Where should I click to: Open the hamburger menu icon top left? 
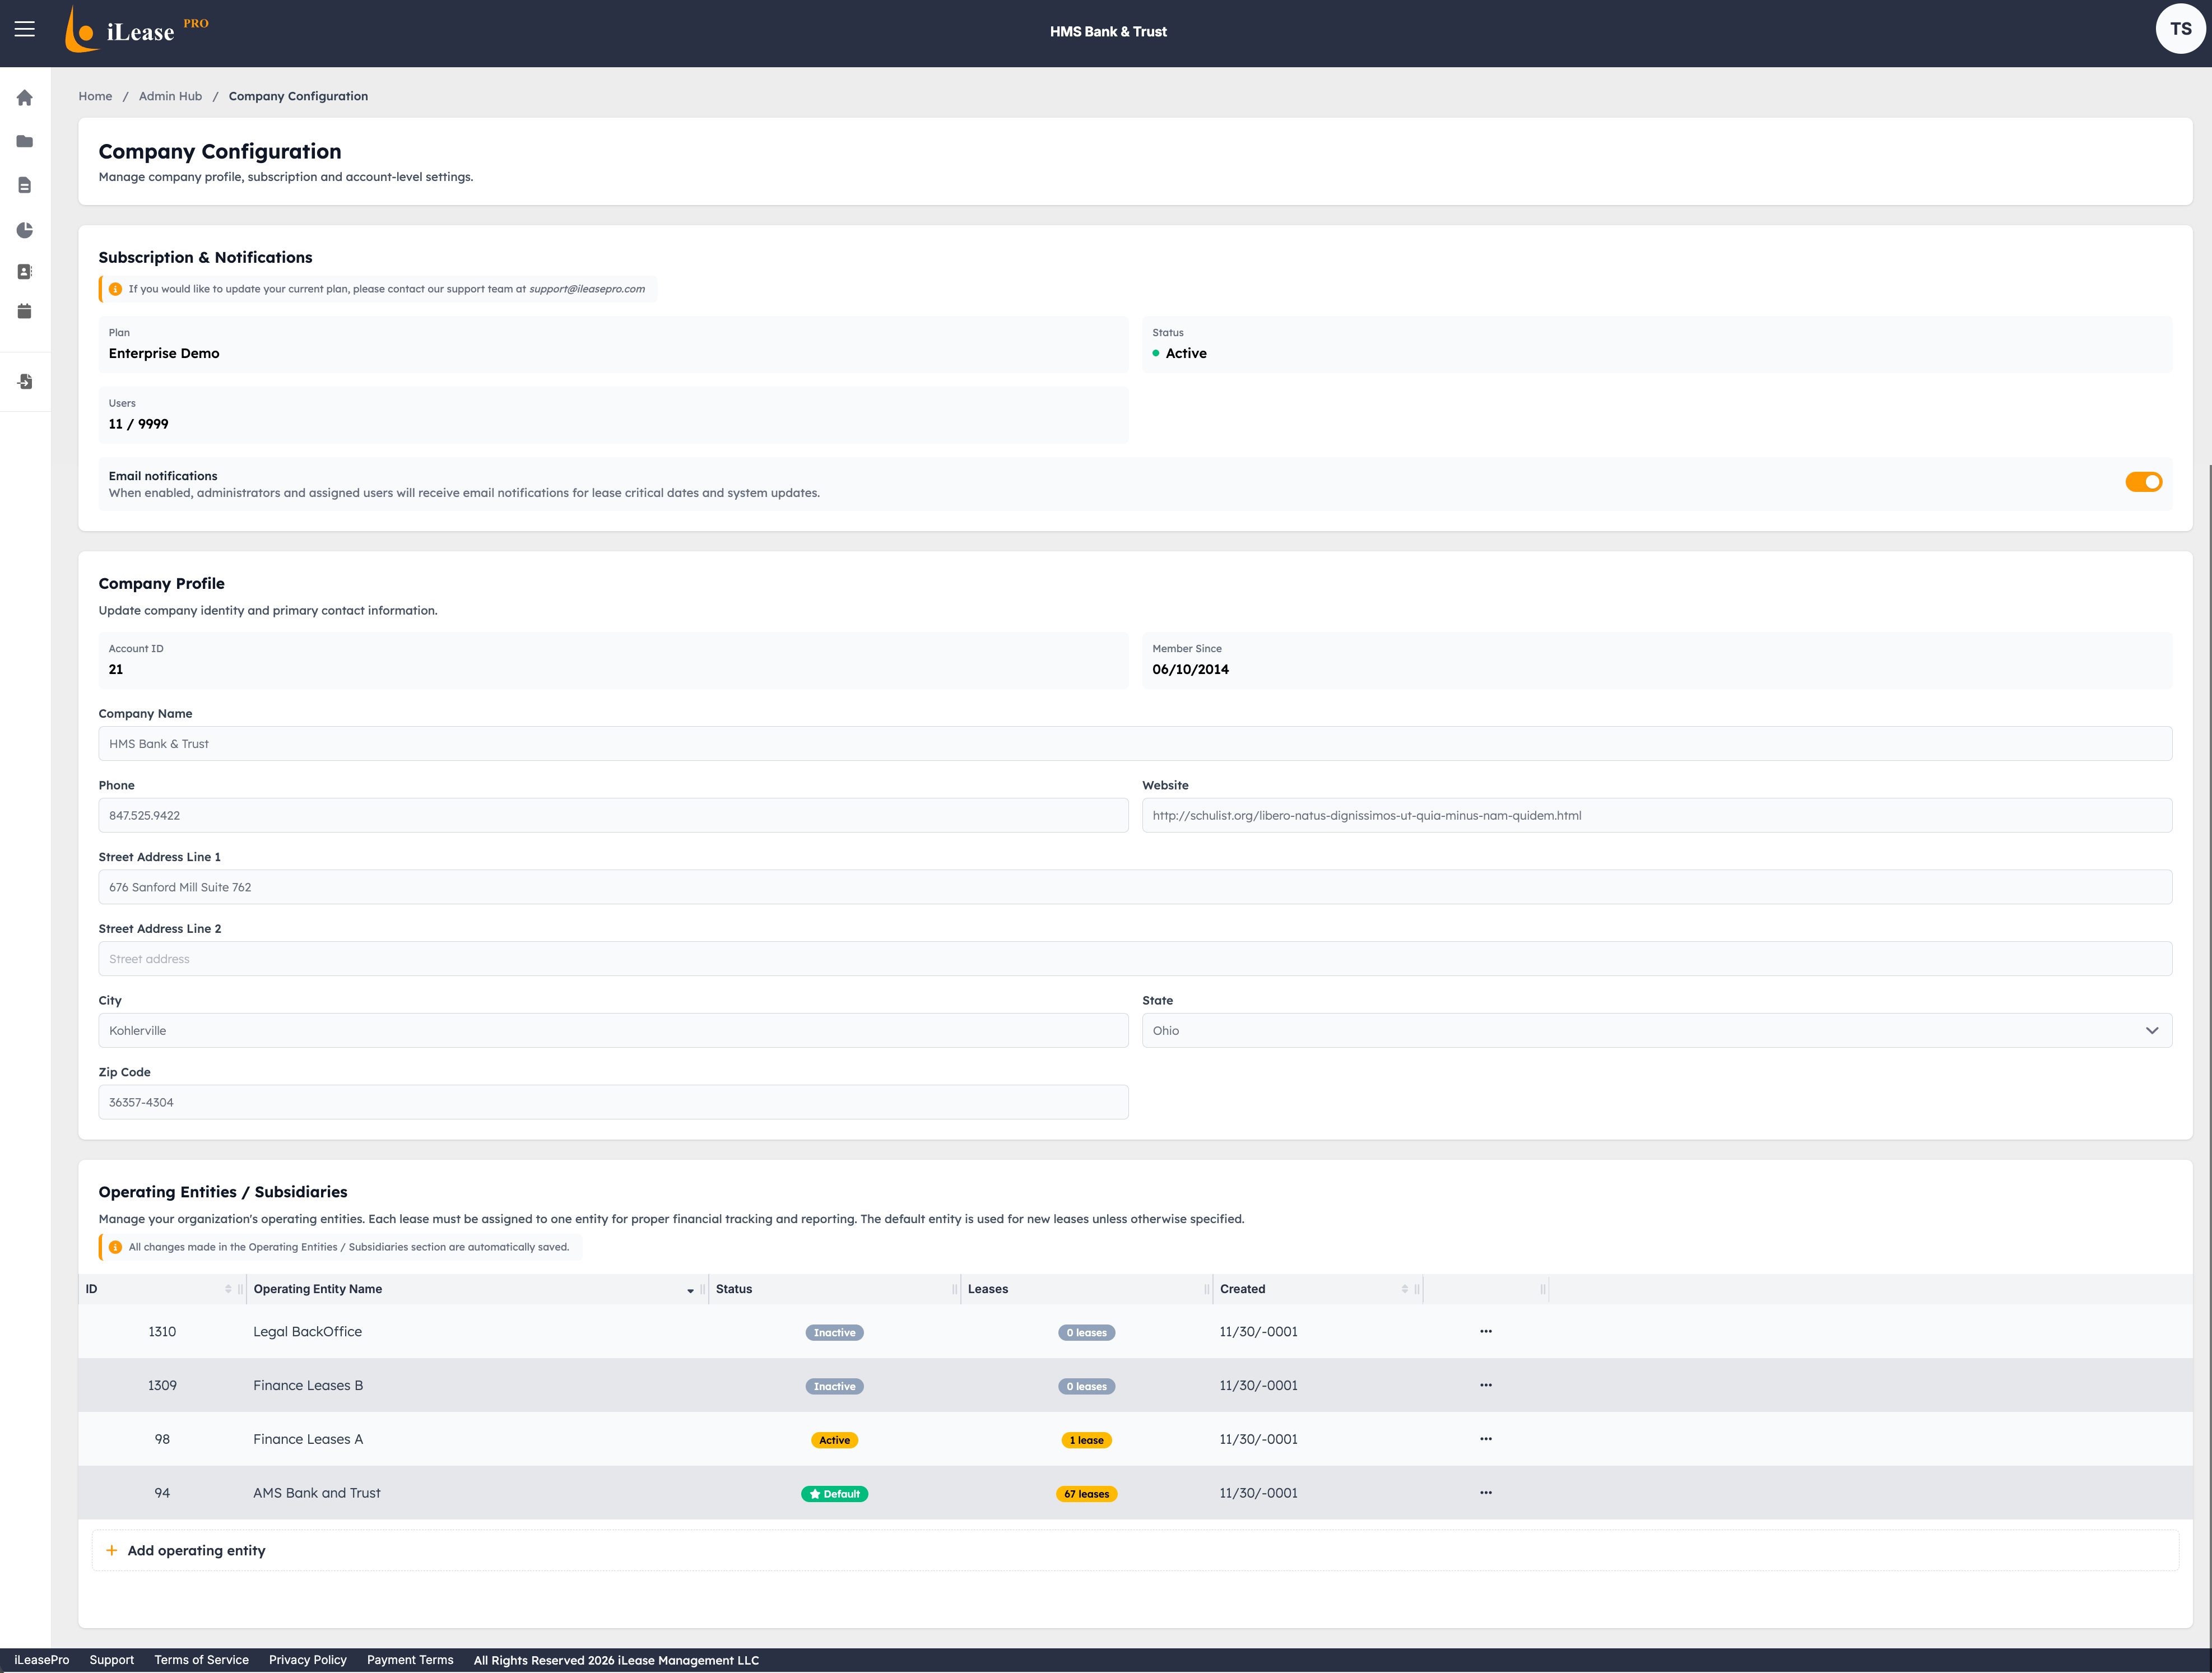coord(24,29)
